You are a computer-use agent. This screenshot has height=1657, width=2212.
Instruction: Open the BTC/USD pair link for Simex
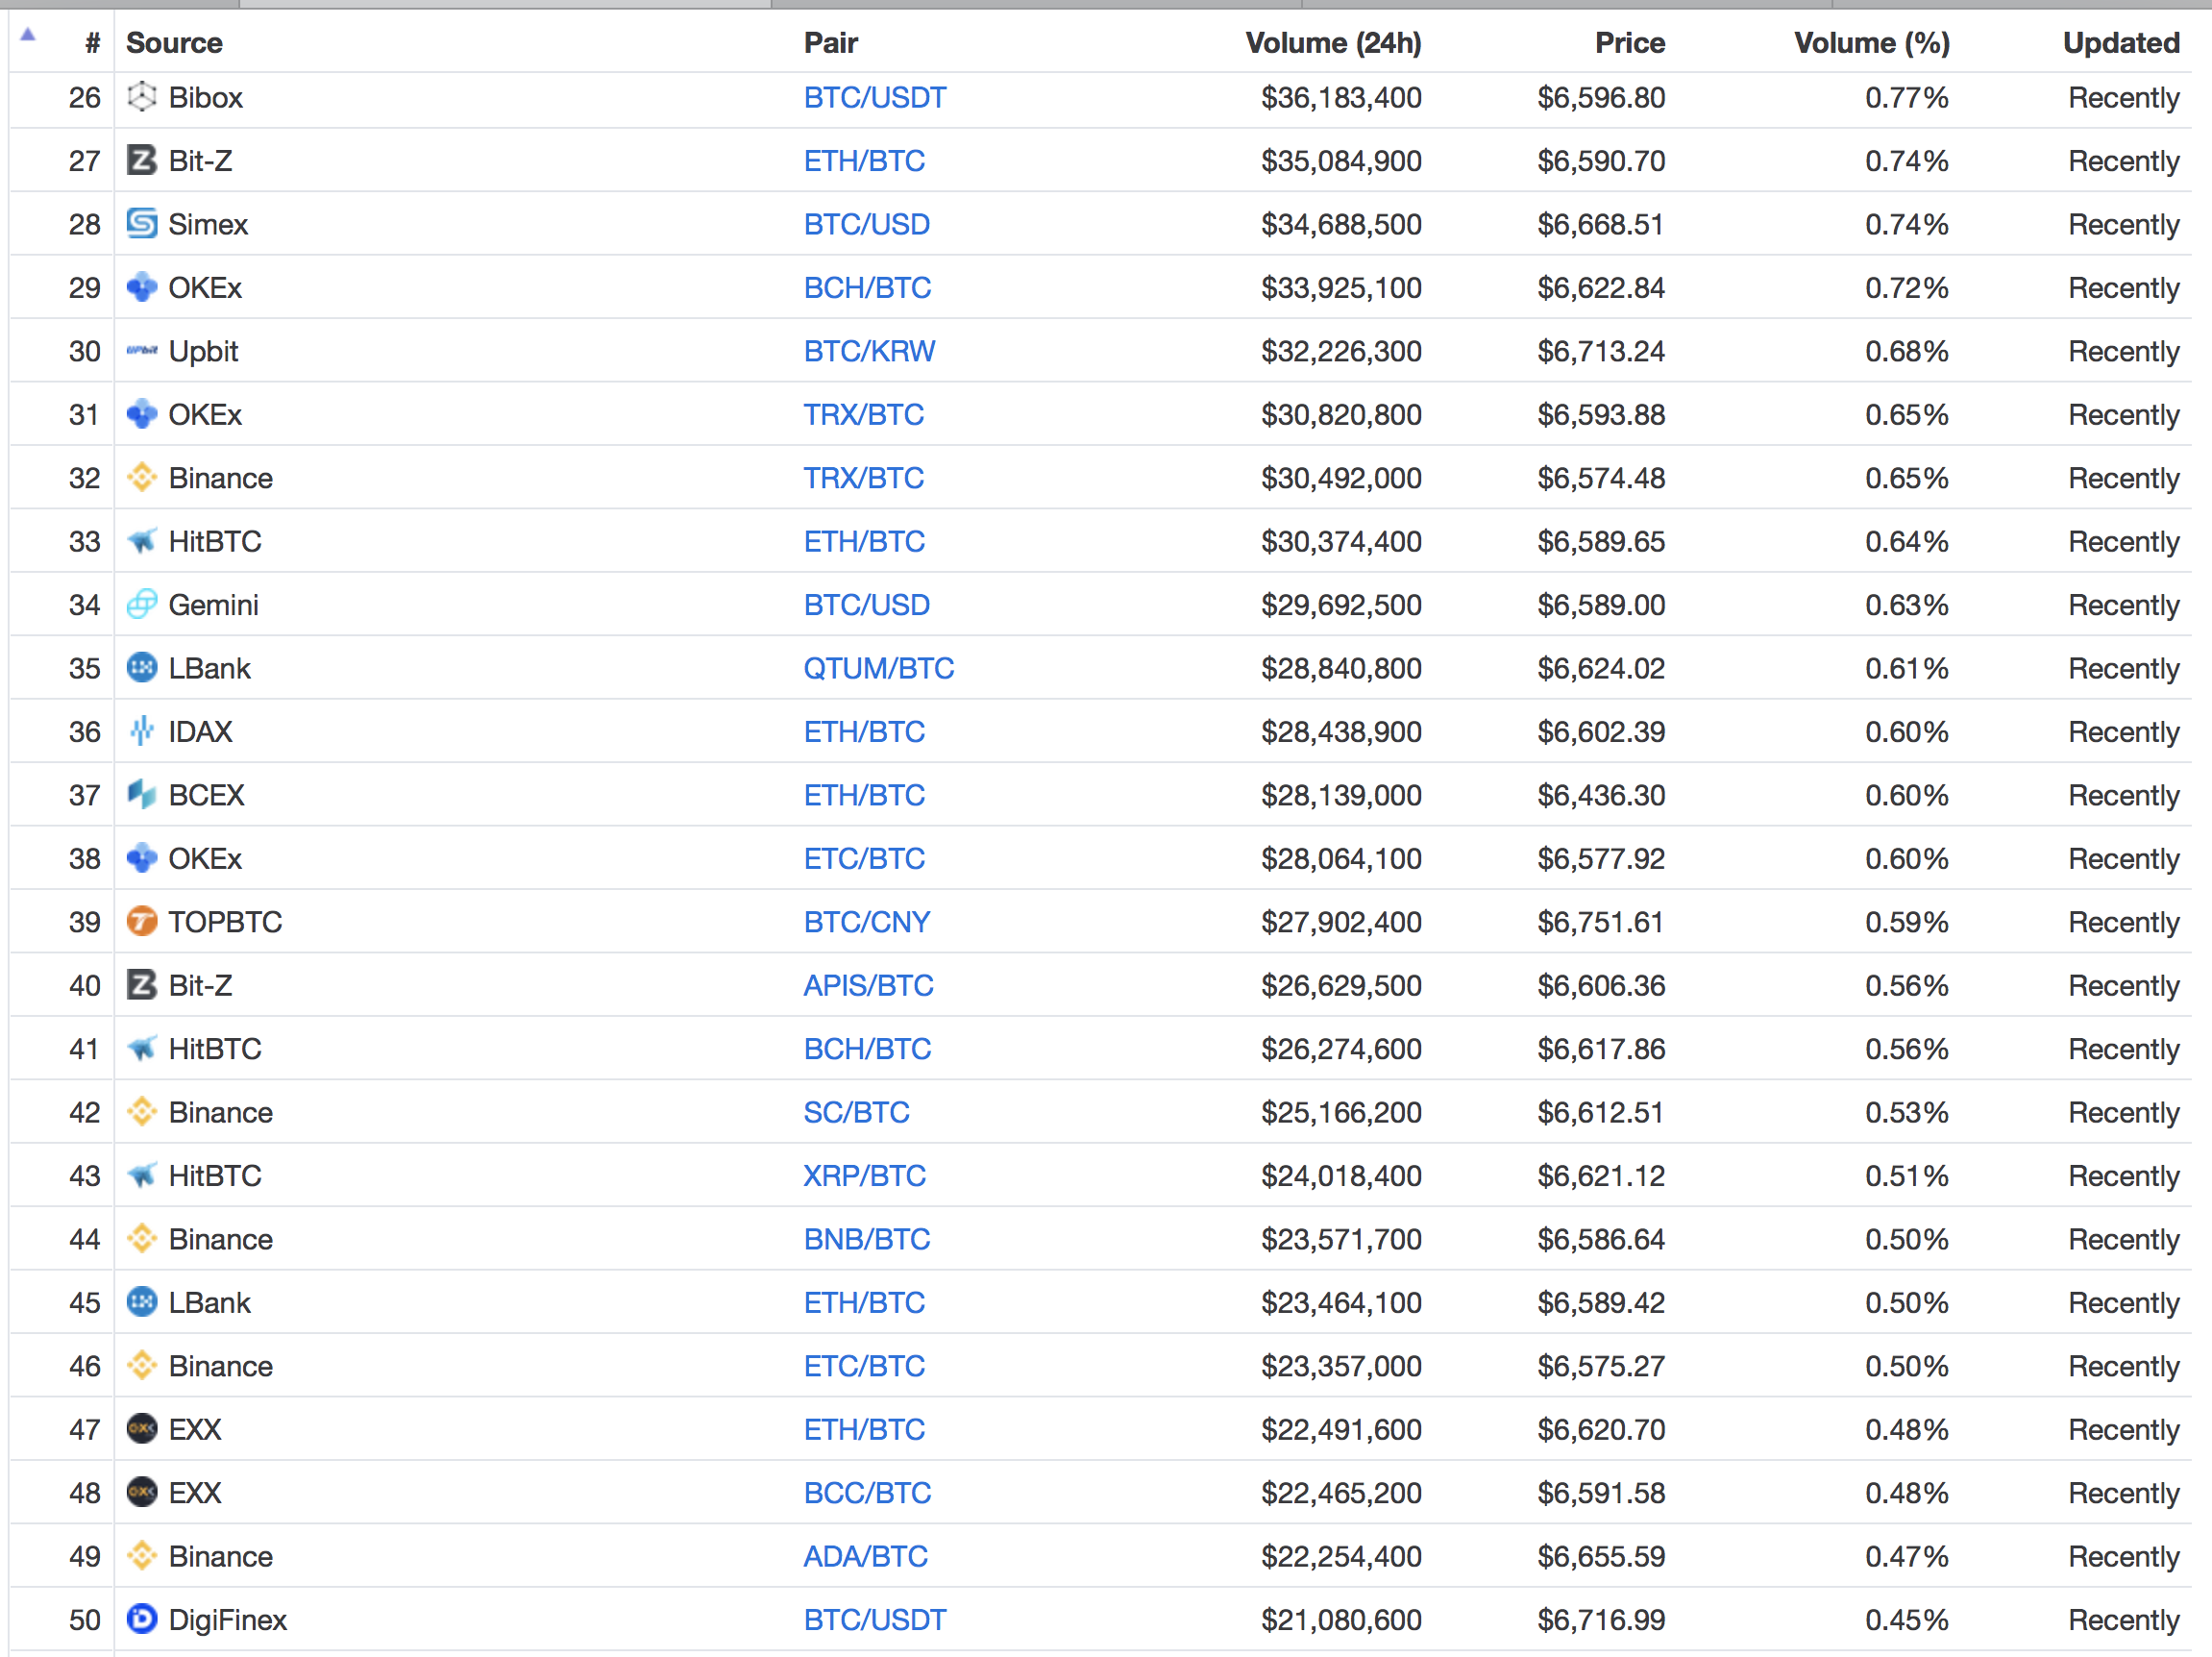click(x=867, y=224)
